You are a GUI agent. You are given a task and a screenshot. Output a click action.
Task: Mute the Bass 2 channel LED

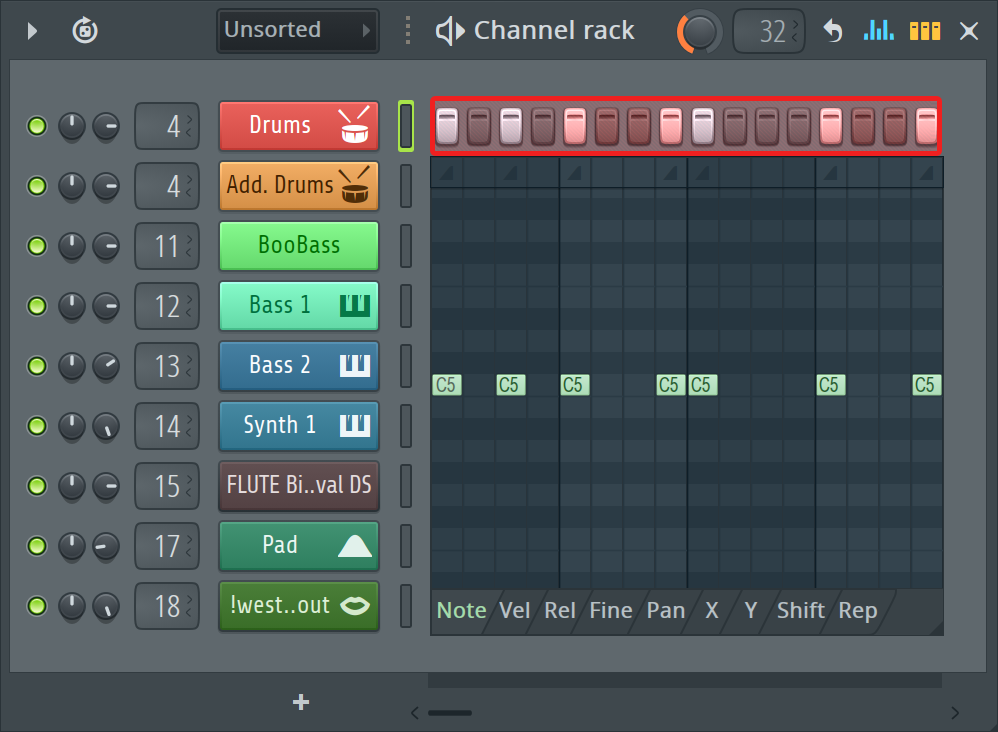coord(37,366)
